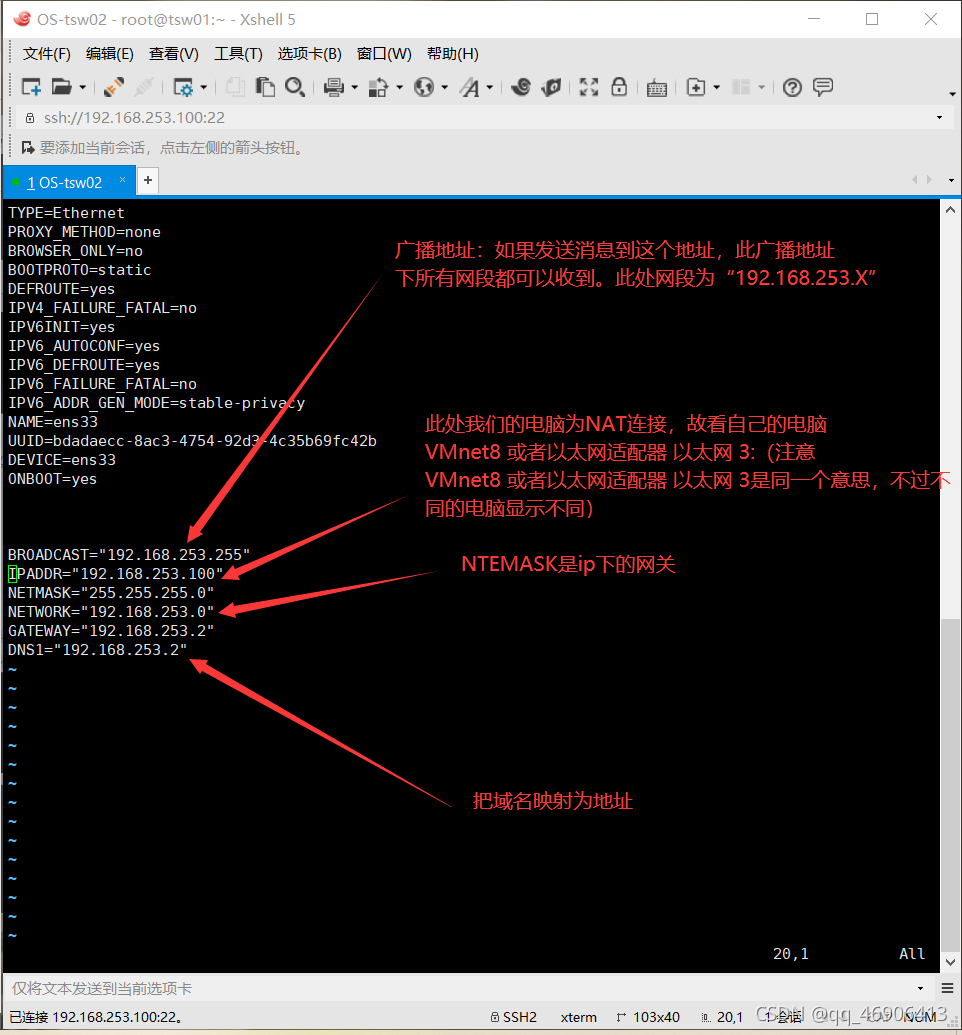The height and width of the screenshot is (1035, 962).
Task: Open the 编辑(E) menu
Action: 110,53
